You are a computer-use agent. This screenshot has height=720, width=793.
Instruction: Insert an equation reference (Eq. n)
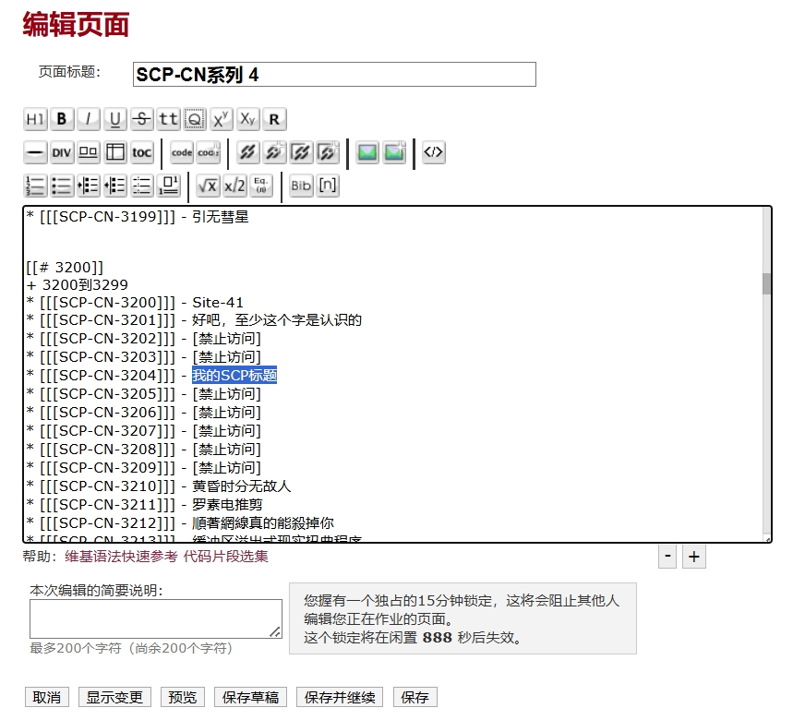[x=261, y=186]
